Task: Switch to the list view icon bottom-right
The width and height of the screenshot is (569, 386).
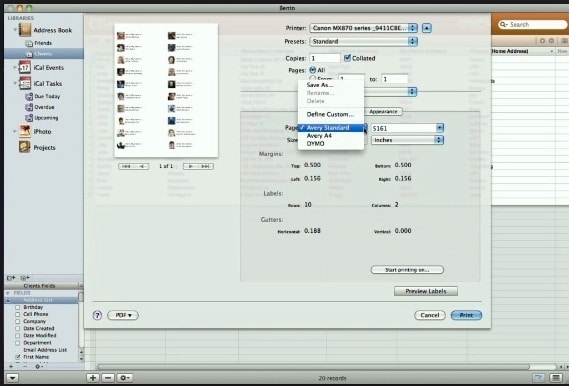Action: [x=555, y=378]
